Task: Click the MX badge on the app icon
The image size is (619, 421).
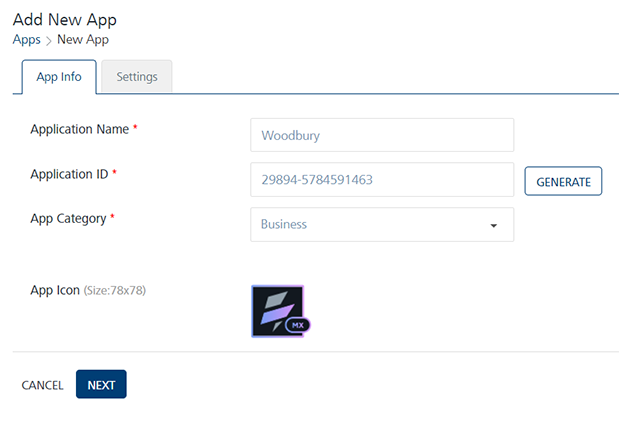Action: coord(298,325)
